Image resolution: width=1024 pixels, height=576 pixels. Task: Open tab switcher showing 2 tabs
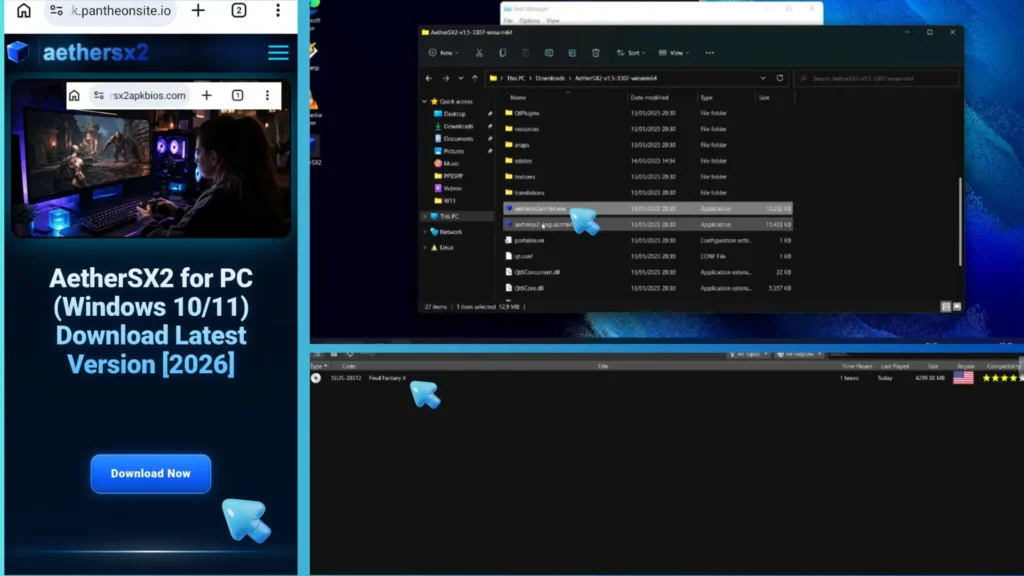[239, 10]
